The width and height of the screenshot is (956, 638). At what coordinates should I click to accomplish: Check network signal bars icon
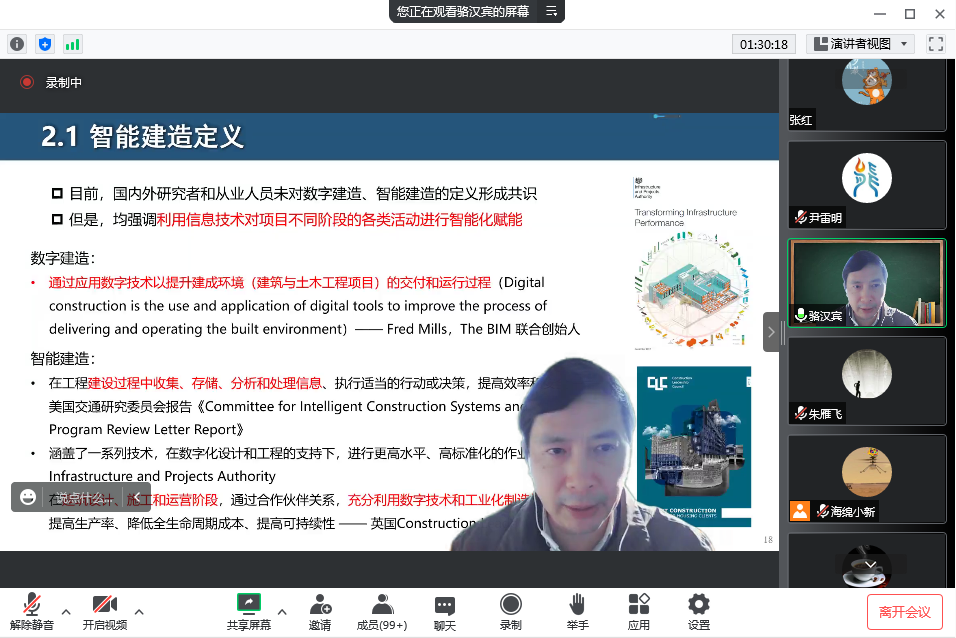click(73, 44)
